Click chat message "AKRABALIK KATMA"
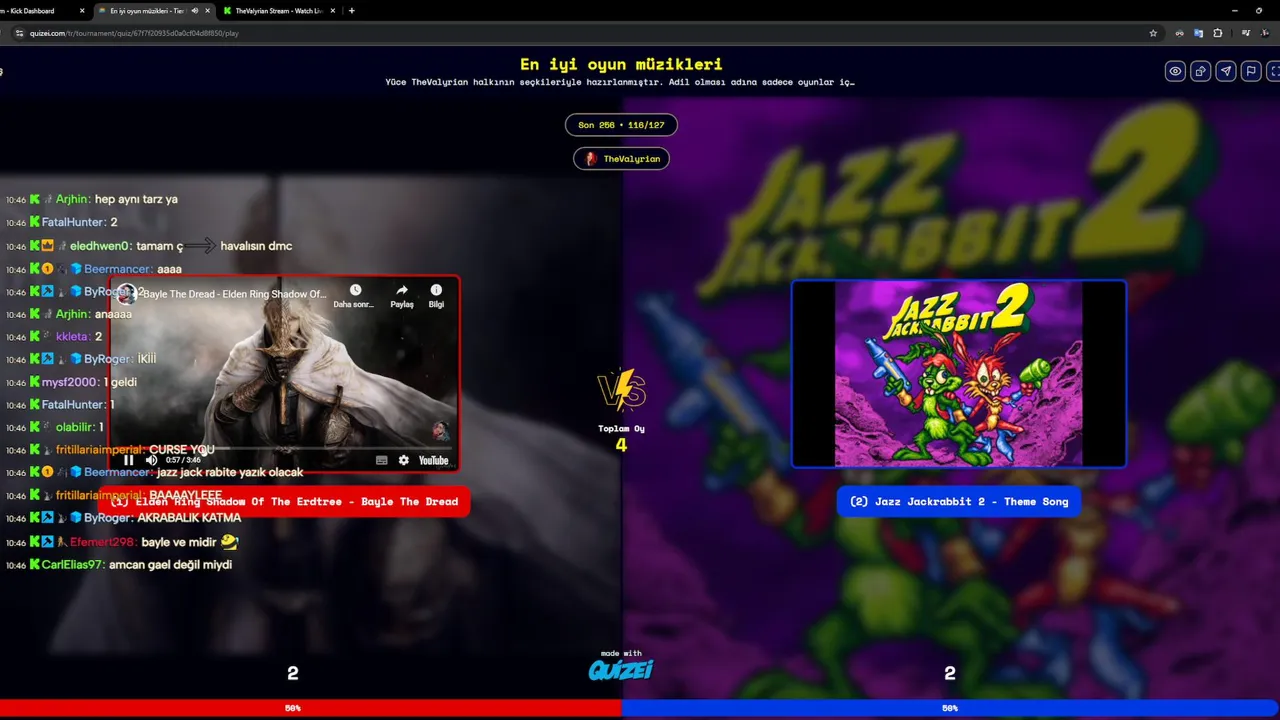 coord(189,518)
